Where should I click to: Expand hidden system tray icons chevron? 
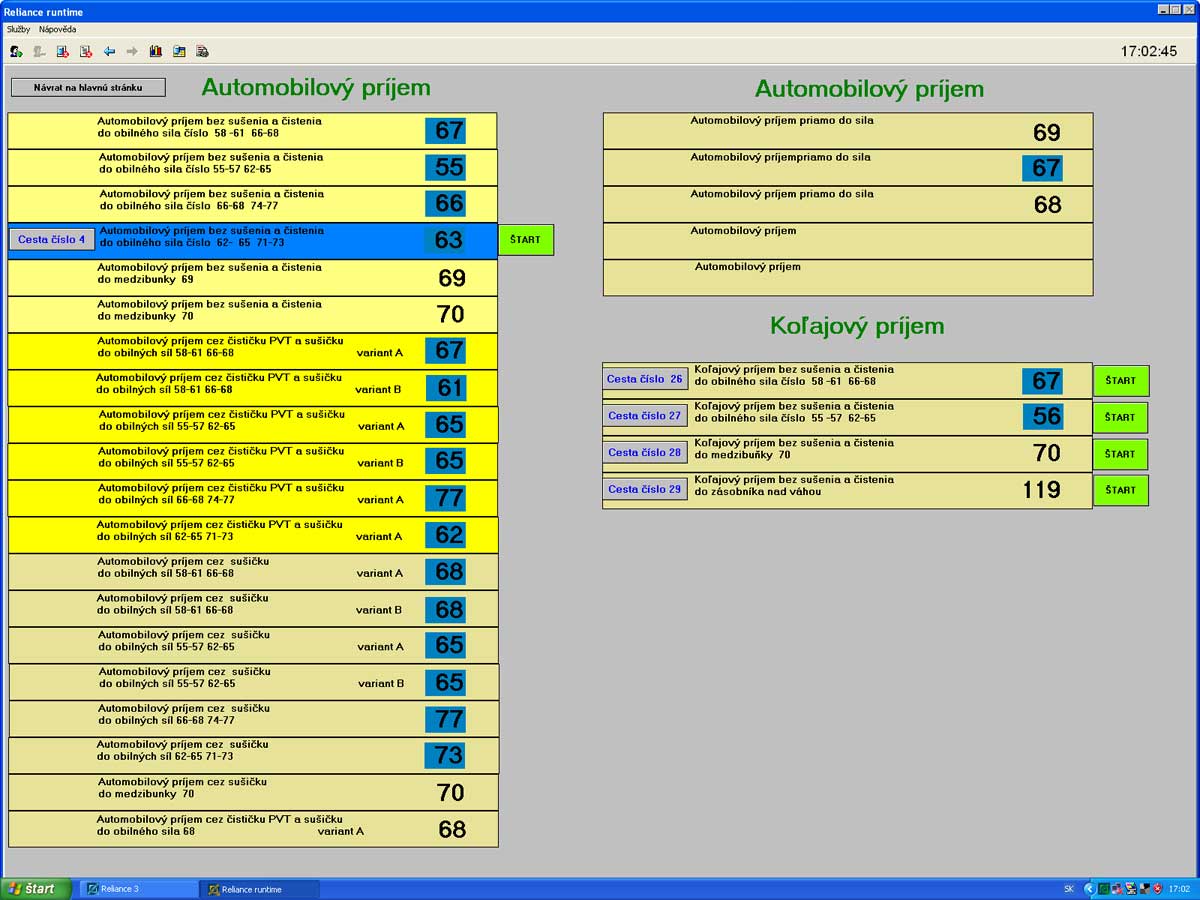(1089, 888)
